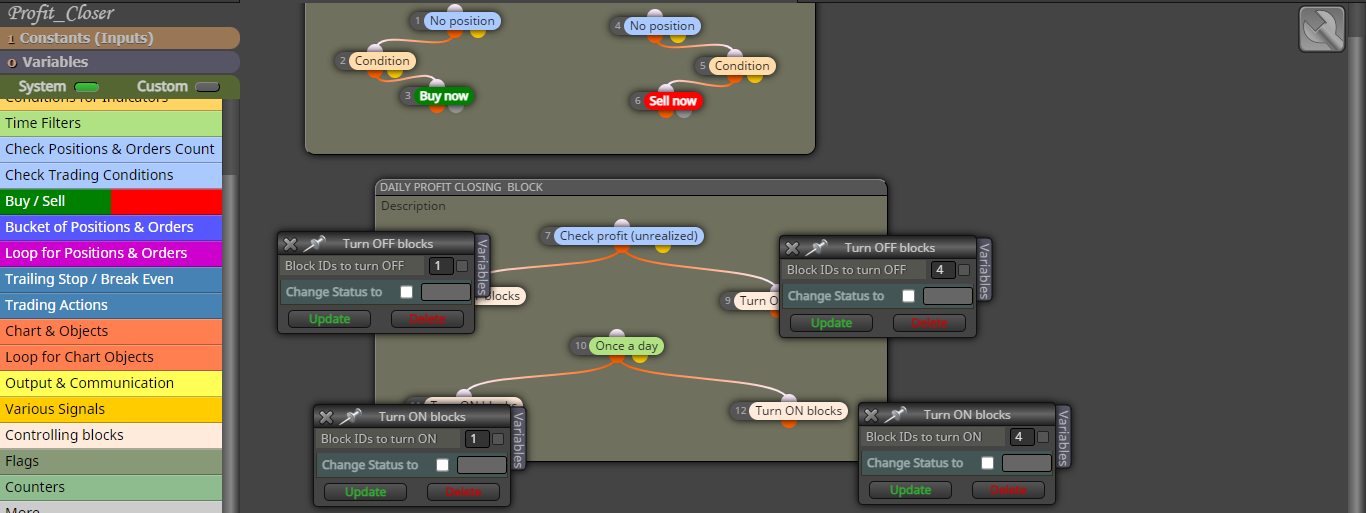Toggle the Custom blocks switch

coord(207,87)
